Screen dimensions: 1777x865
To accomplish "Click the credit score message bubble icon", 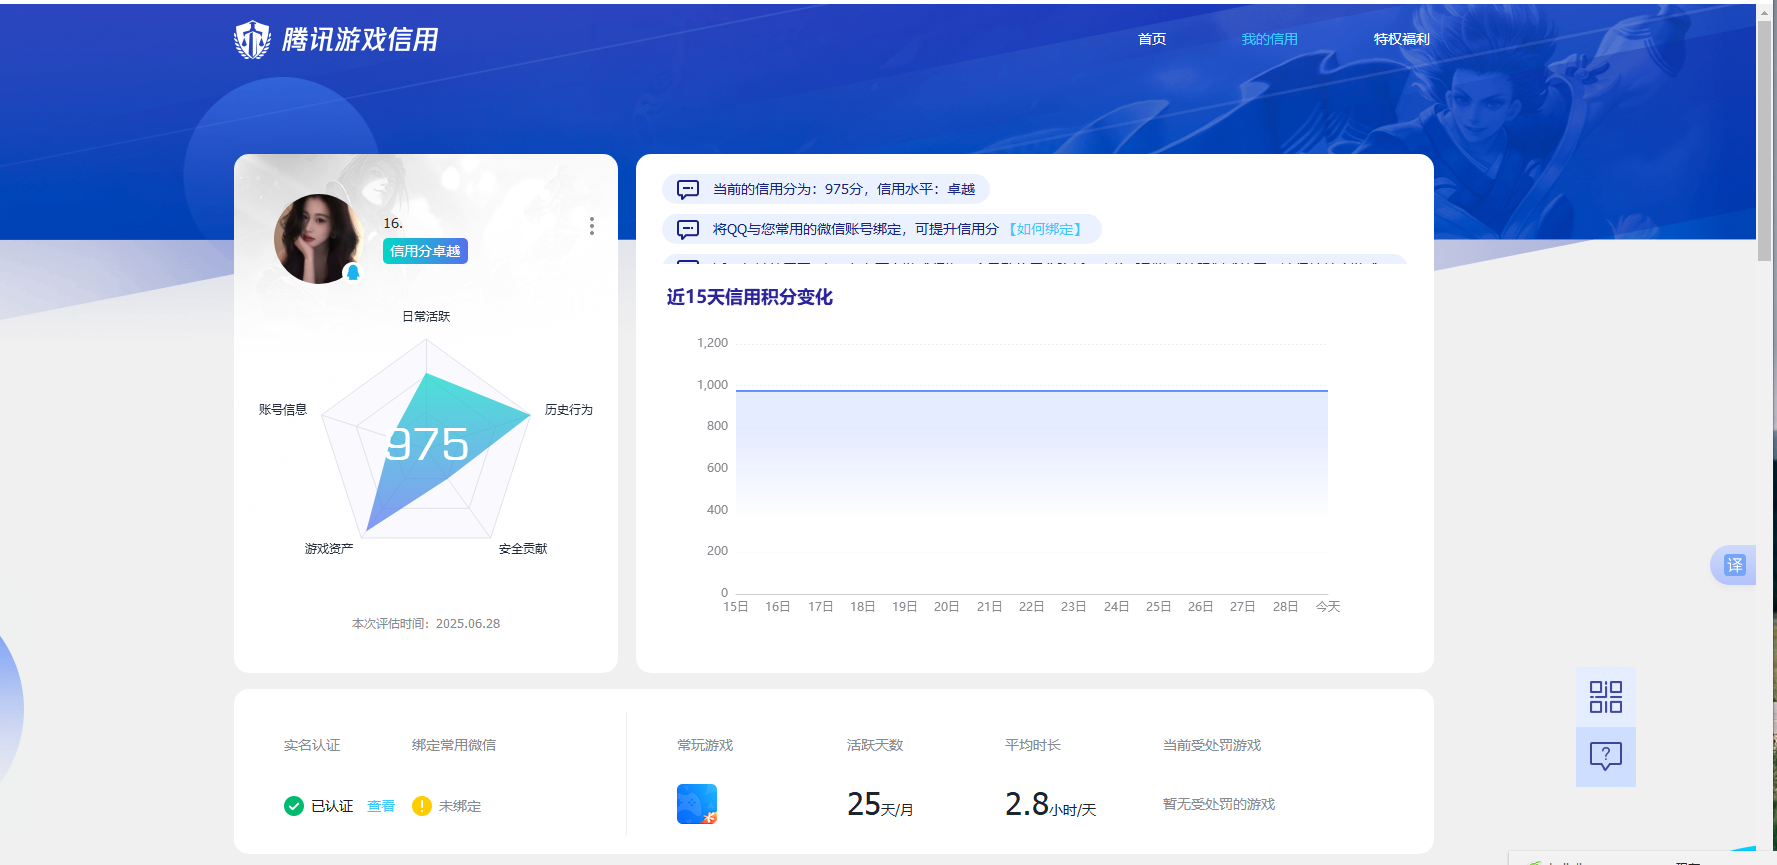I will [x=688, y=189].
